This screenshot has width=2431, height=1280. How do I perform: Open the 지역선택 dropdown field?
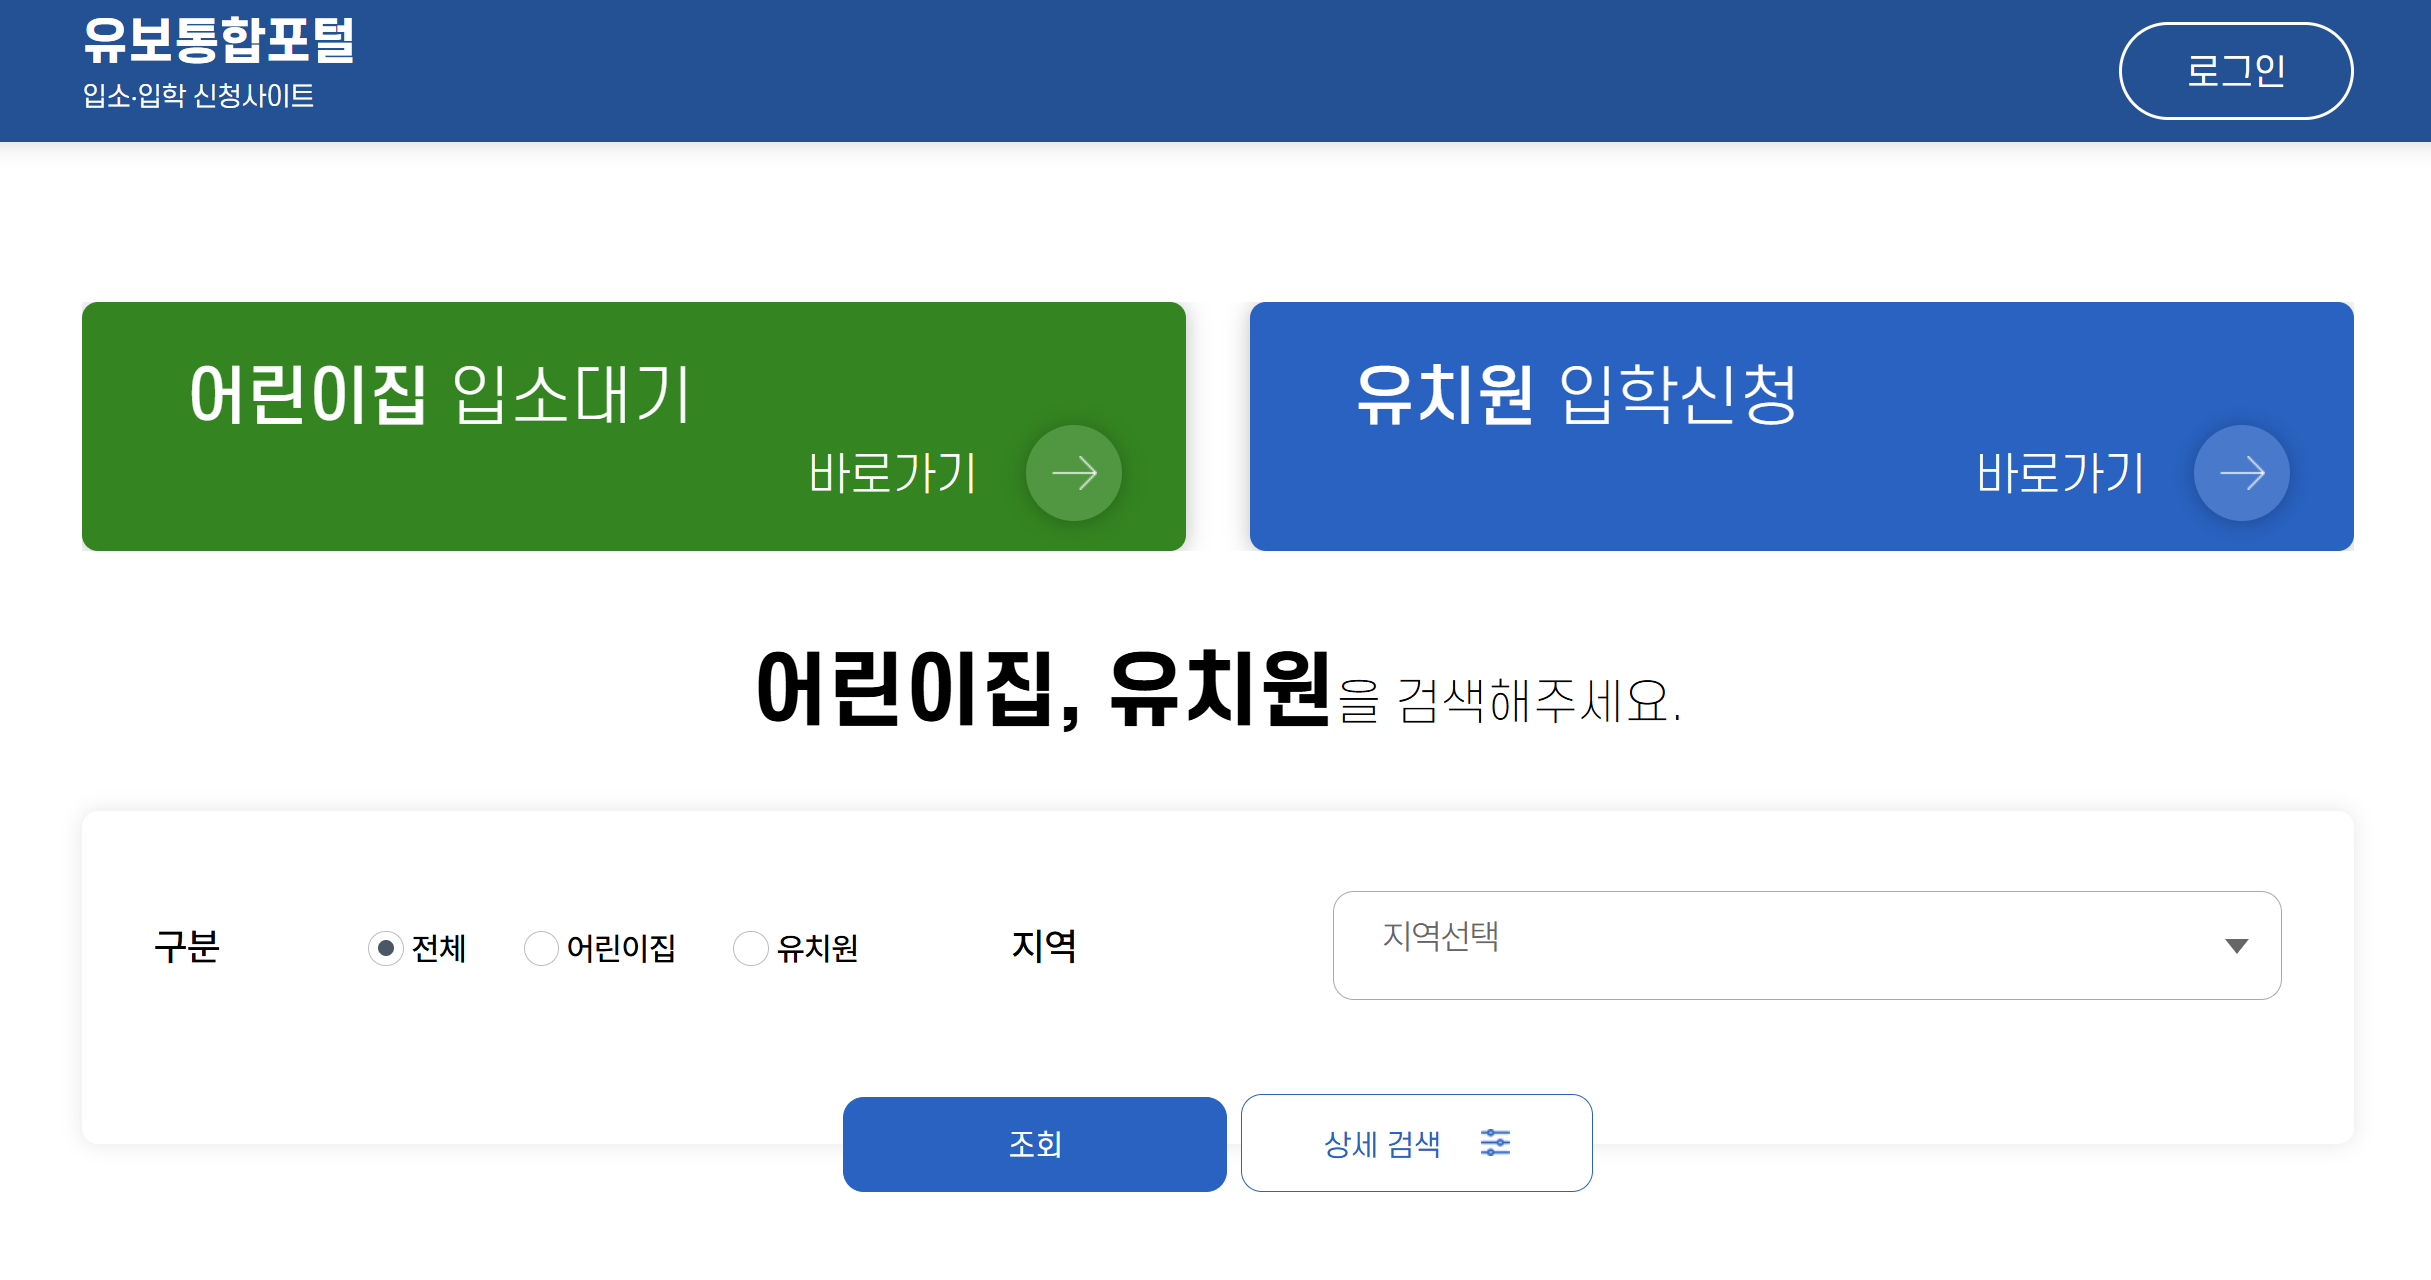(x=1780, y=945)
